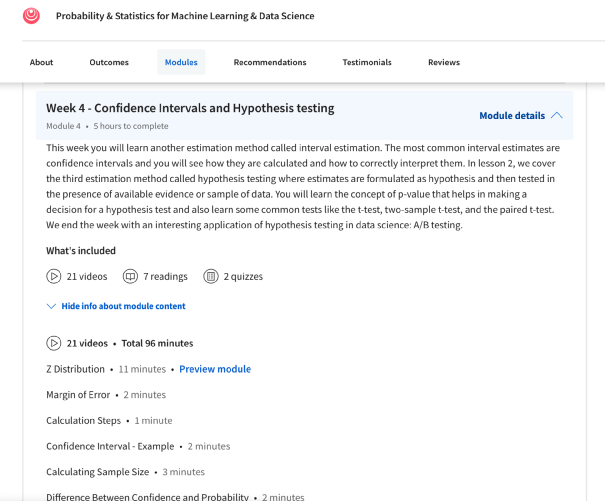Open Confidence Interval - Example video

click(110, 446)
